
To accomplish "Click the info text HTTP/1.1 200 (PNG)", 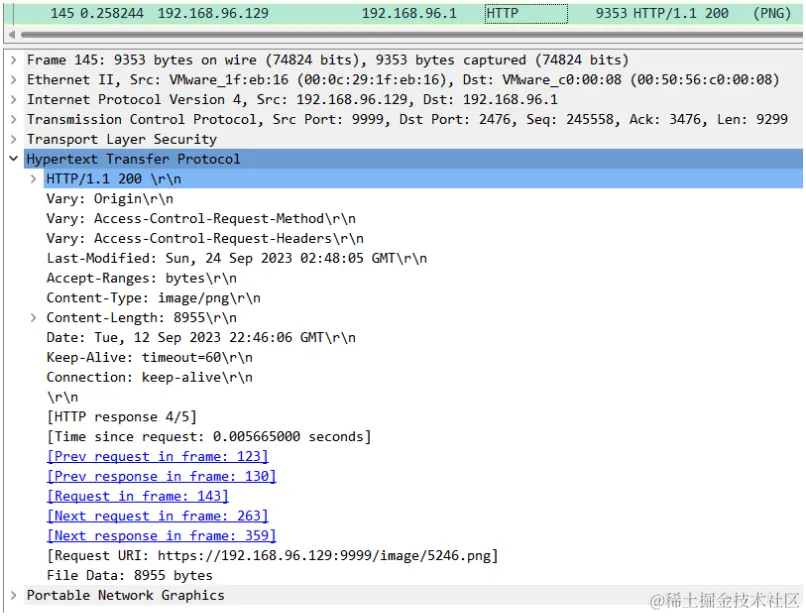I will pos(712,13).
